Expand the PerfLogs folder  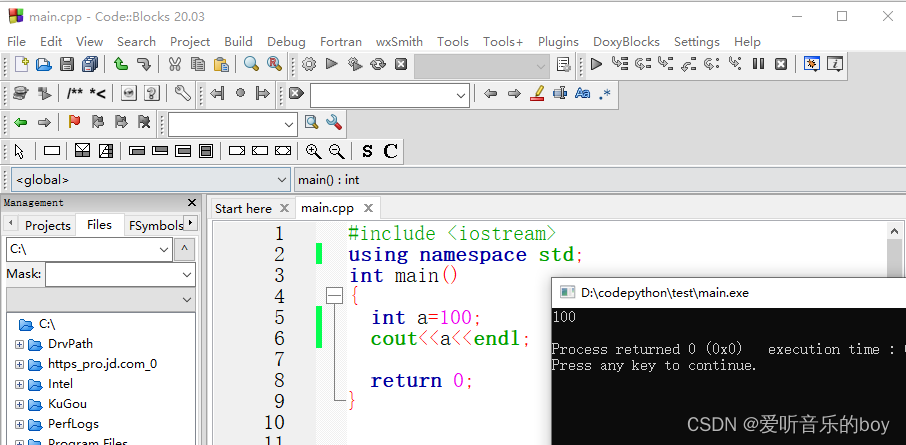19,425
